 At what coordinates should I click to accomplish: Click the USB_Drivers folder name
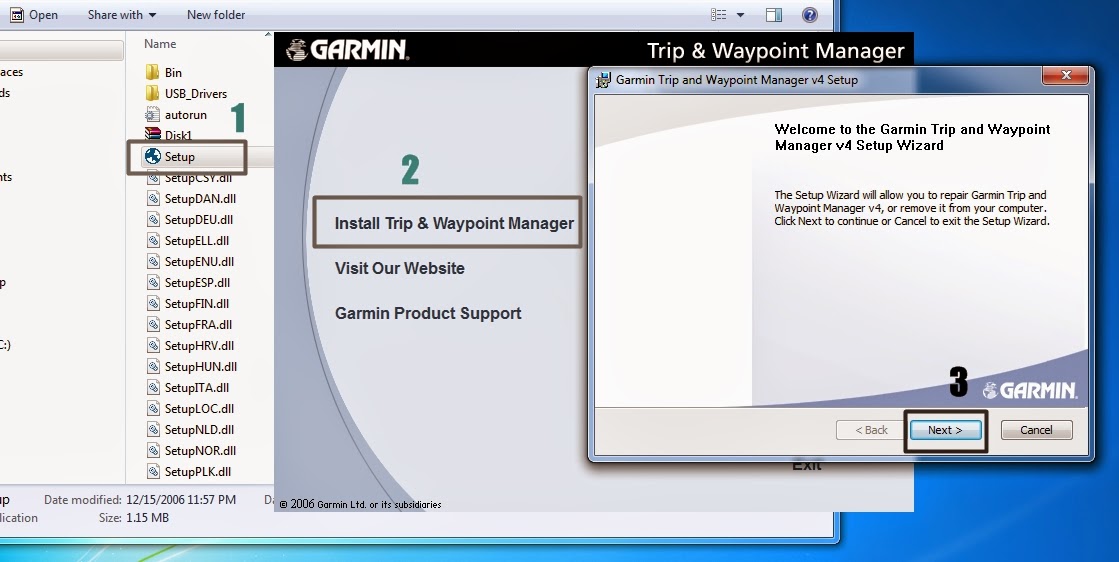[196, 93]
